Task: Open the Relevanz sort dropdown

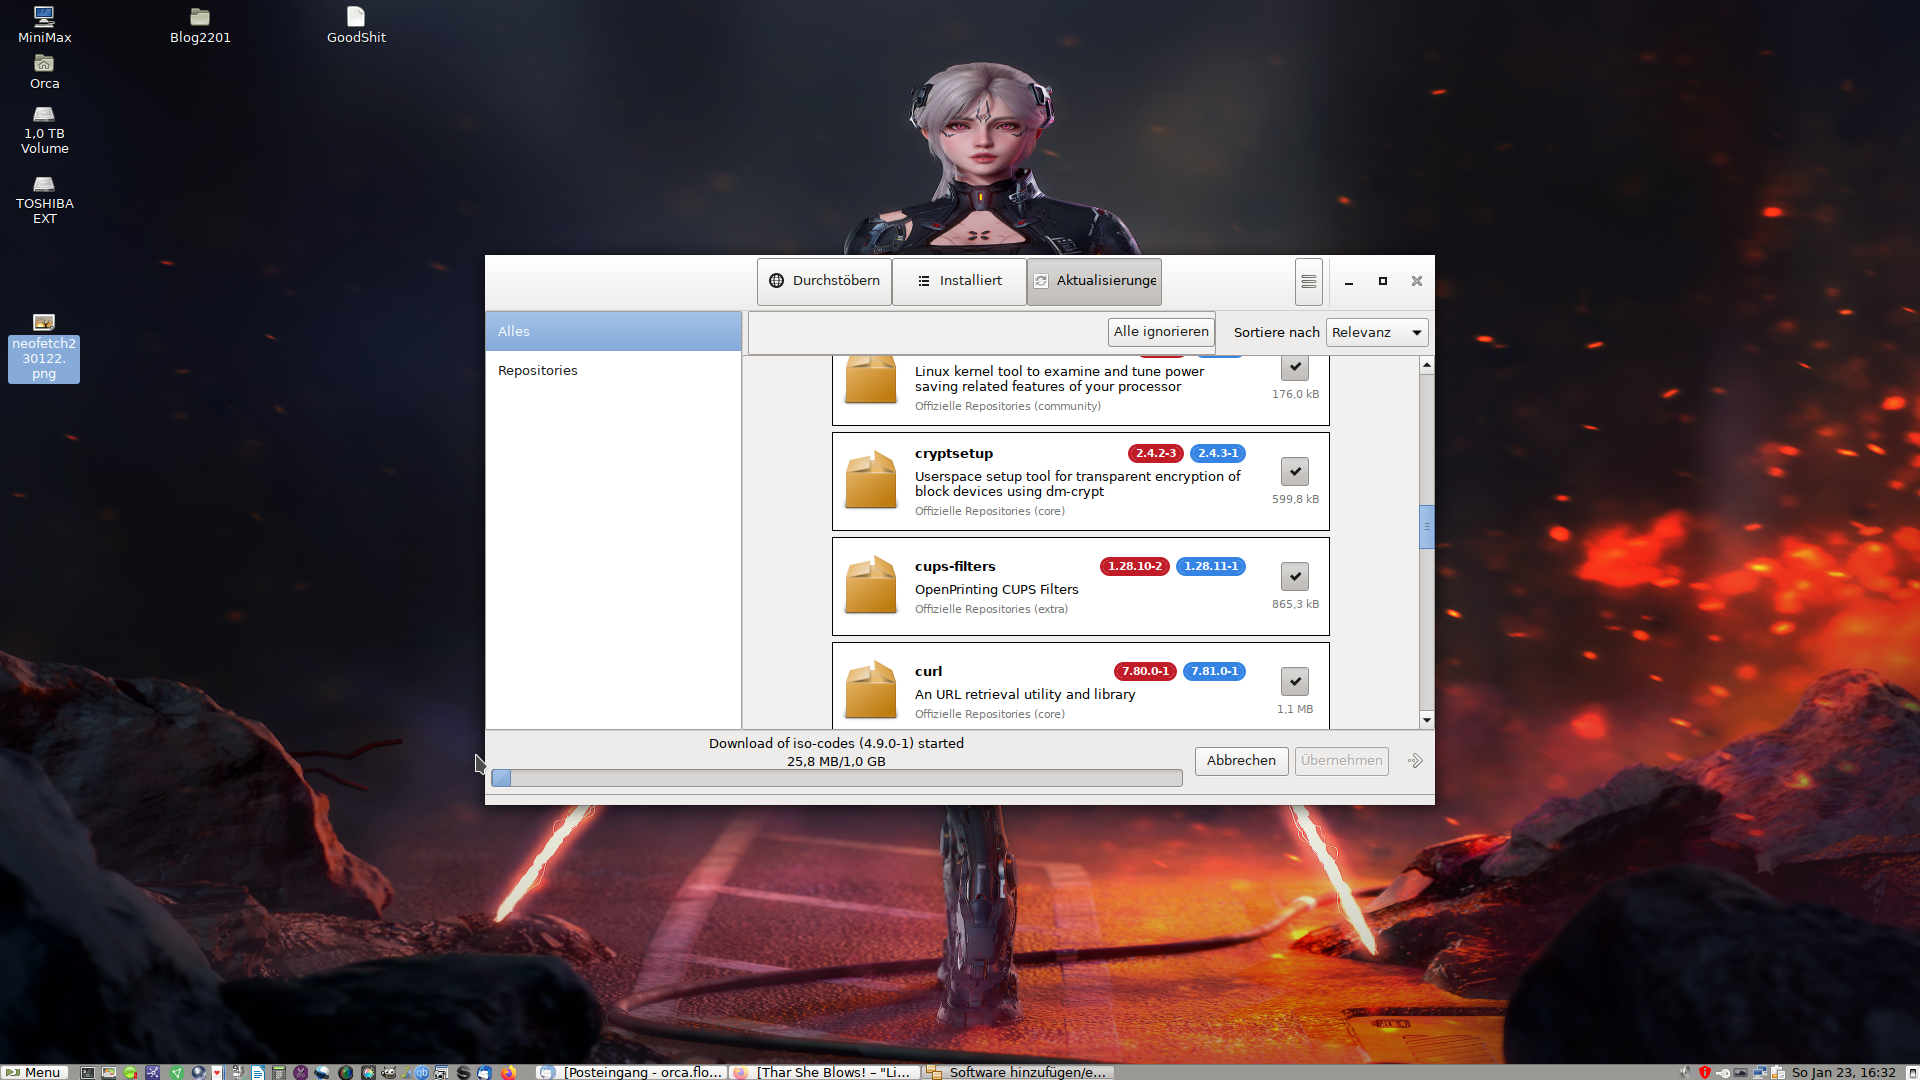Action: pyautogui.click(x=1377, y=332)
